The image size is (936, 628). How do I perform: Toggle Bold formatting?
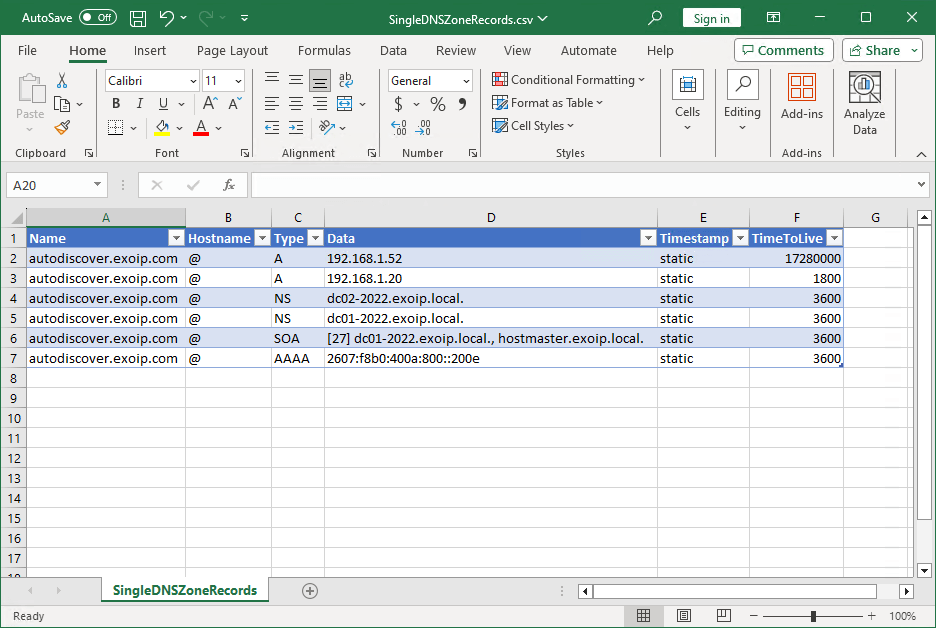pos(116,104)
